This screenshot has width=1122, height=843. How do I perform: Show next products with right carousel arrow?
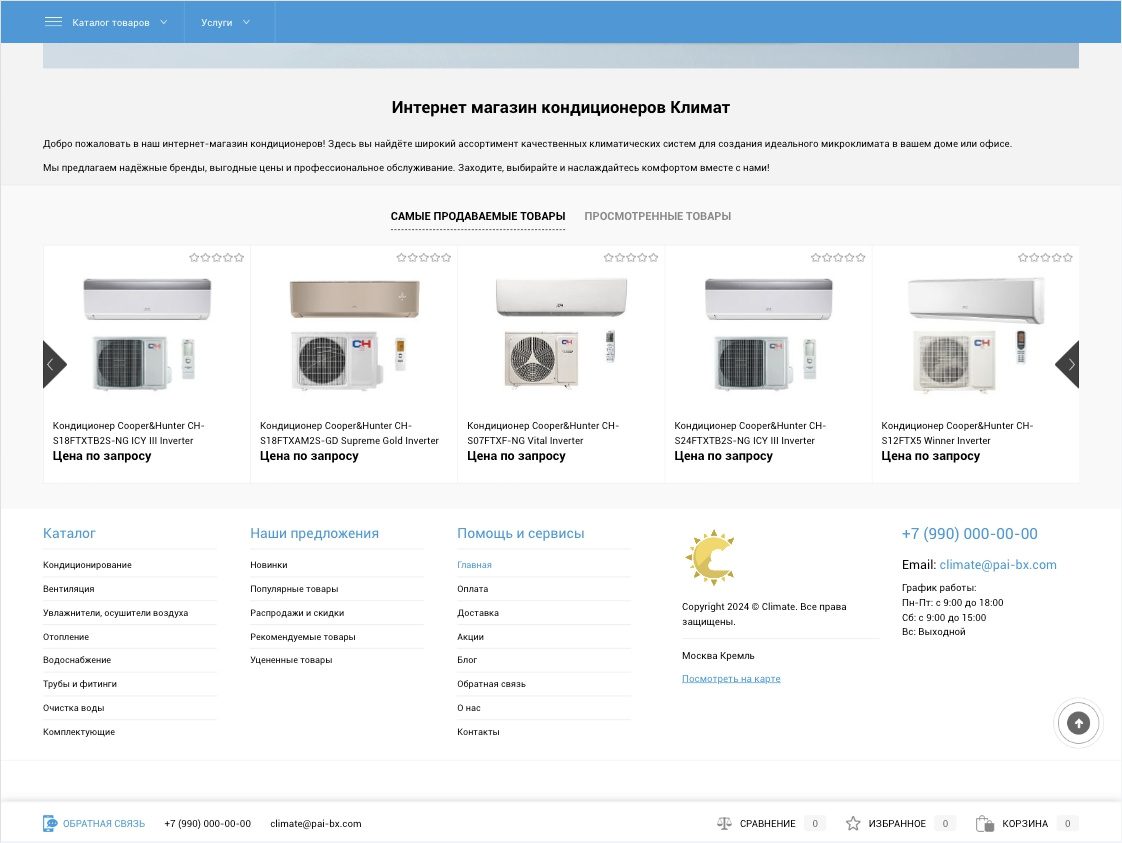click(1067, 364)
